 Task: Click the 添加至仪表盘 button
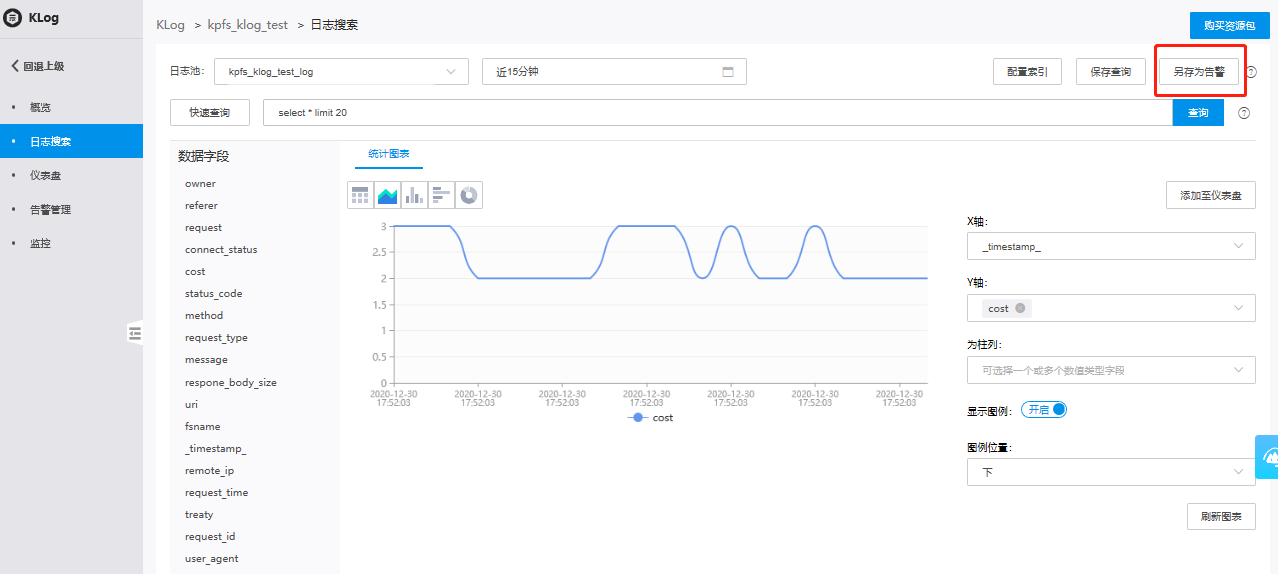1210,196
